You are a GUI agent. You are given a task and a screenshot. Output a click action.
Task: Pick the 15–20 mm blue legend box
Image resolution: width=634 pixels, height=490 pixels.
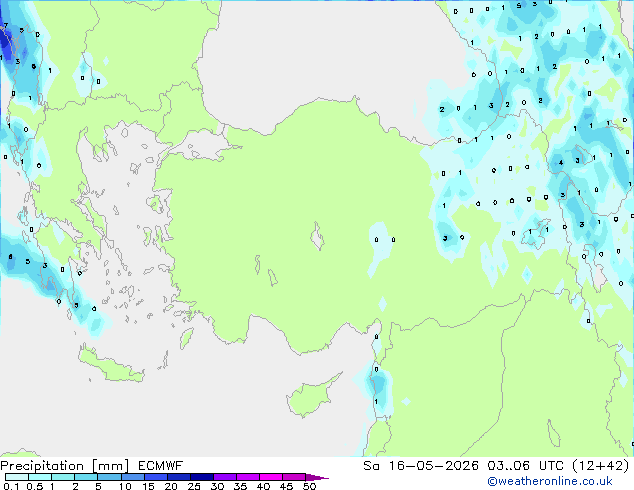pyautogui.click(x=156, y=477)
